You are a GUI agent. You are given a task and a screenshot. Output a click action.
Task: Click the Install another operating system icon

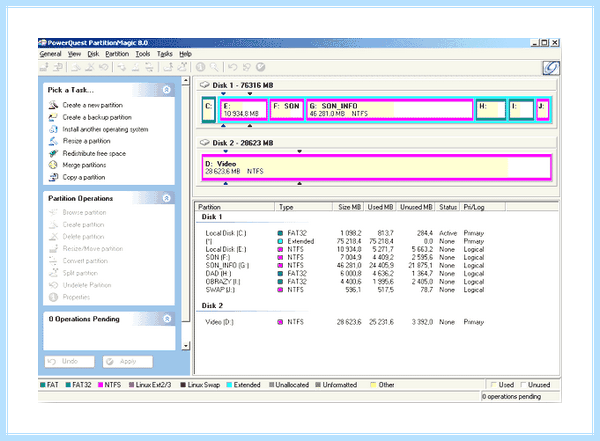53,129
